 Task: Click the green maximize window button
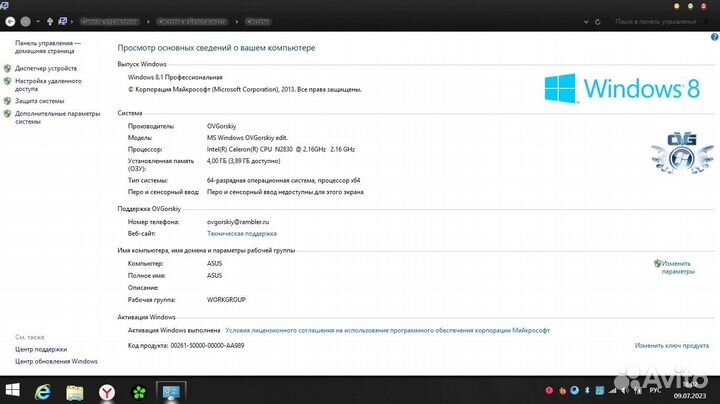click(x=690, y=6)
